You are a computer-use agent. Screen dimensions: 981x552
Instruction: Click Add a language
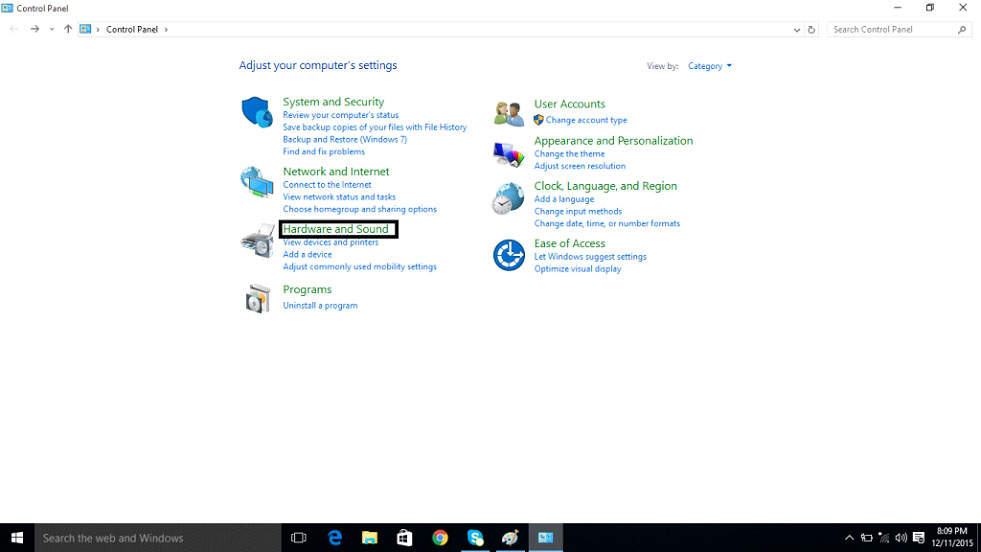click(564, 199)
